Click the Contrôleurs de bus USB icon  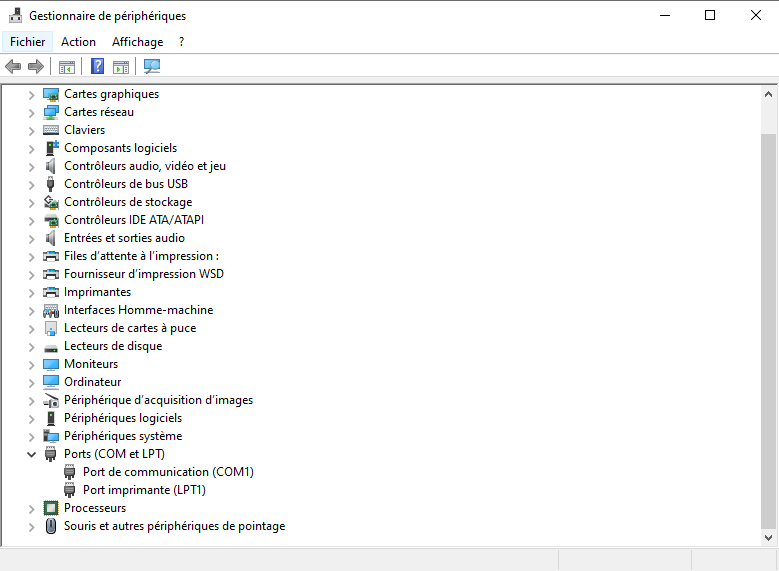(51, 184)
